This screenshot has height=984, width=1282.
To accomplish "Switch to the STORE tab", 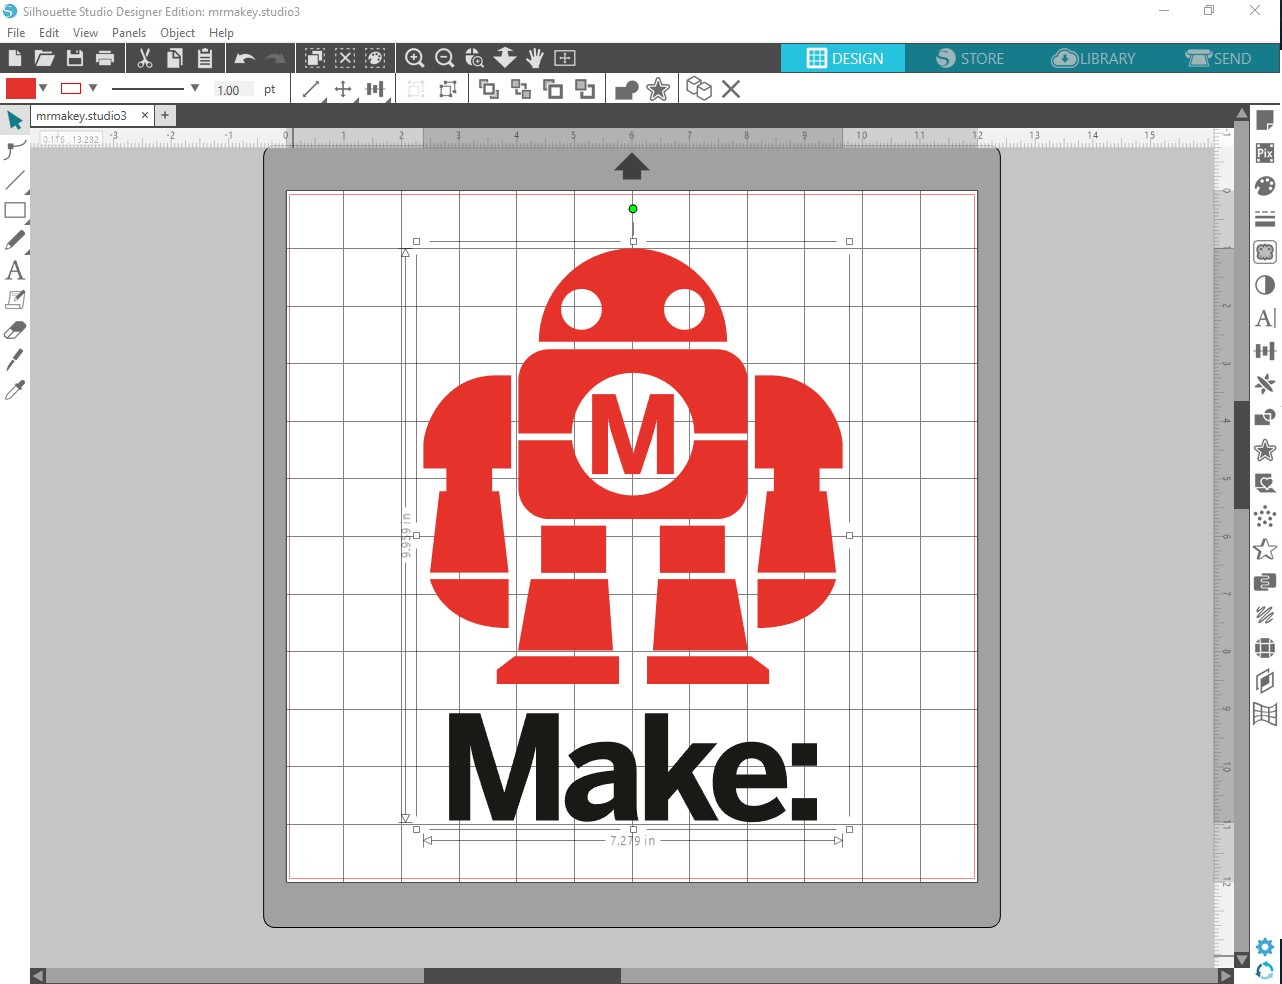I will (x=969, y=58).
